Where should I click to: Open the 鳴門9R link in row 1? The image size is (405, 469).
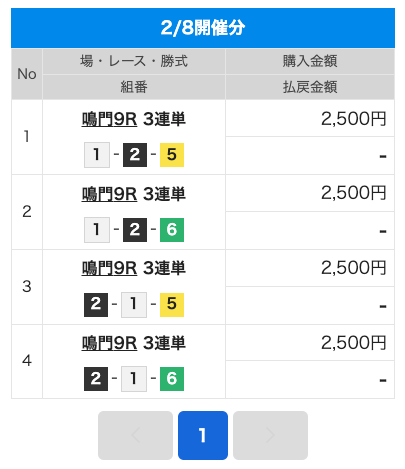(109, 119)
